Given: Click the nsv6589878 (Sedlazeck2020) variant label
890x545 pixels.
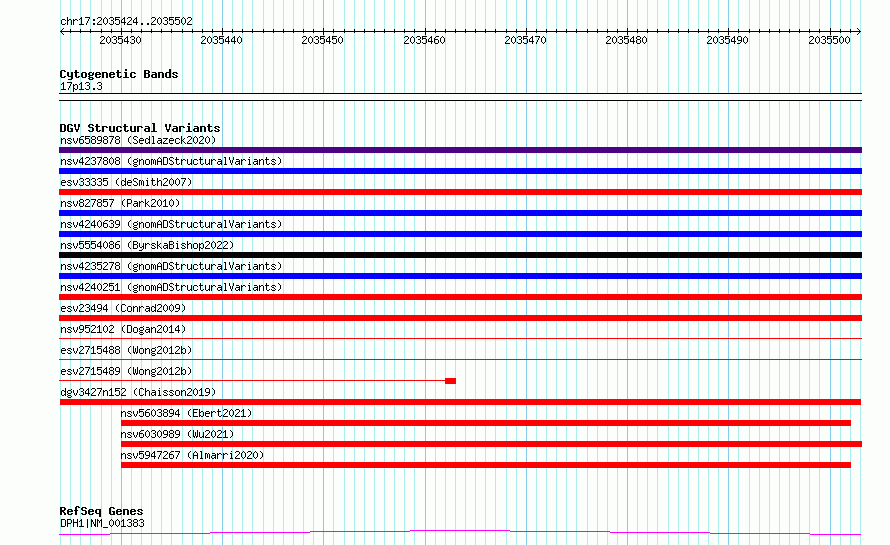Looking at the screenshot, I should click(x=138, y=140).
